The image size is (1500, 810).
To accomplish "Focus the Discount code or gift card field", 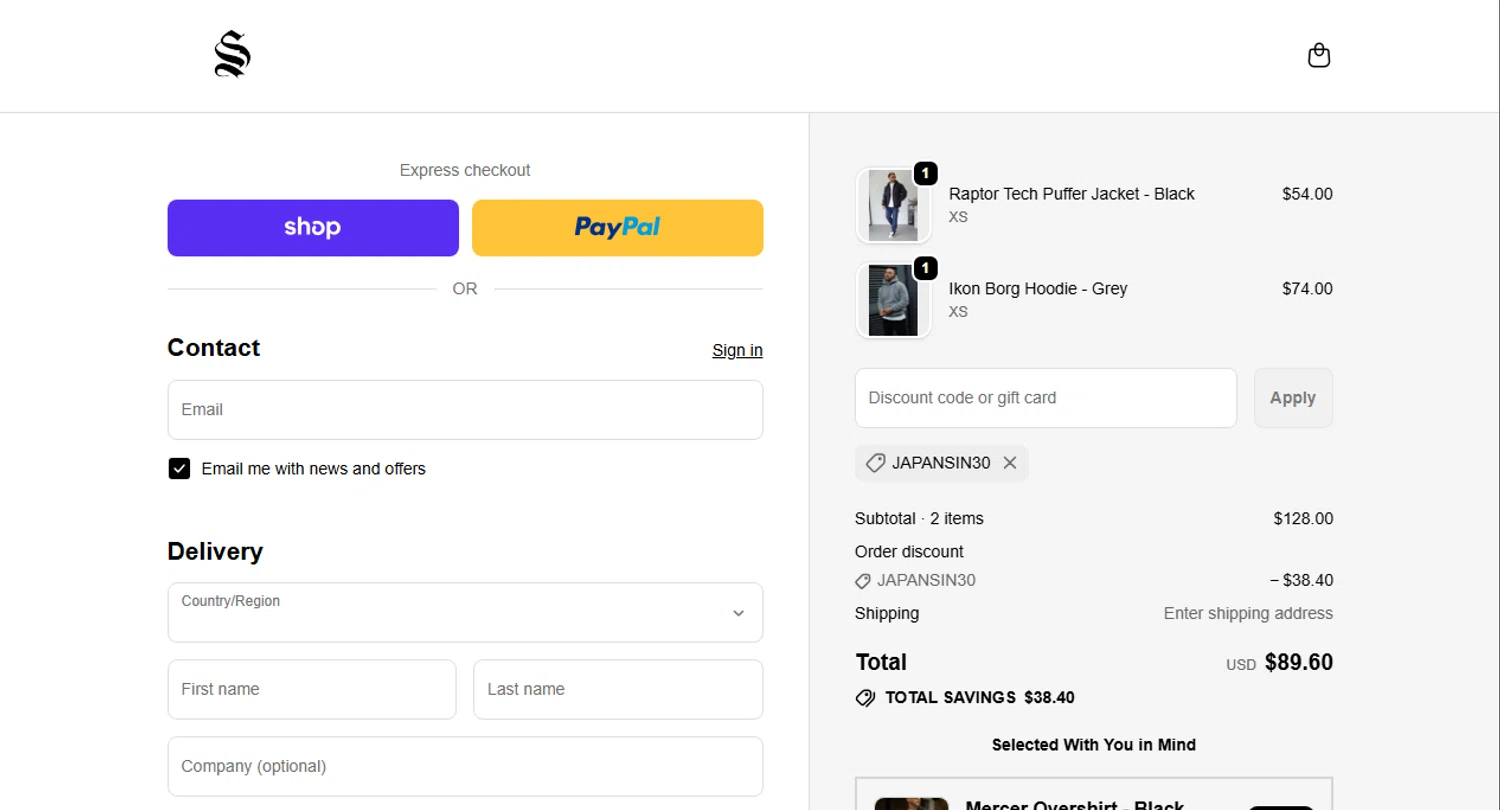I will (1046, 398).
